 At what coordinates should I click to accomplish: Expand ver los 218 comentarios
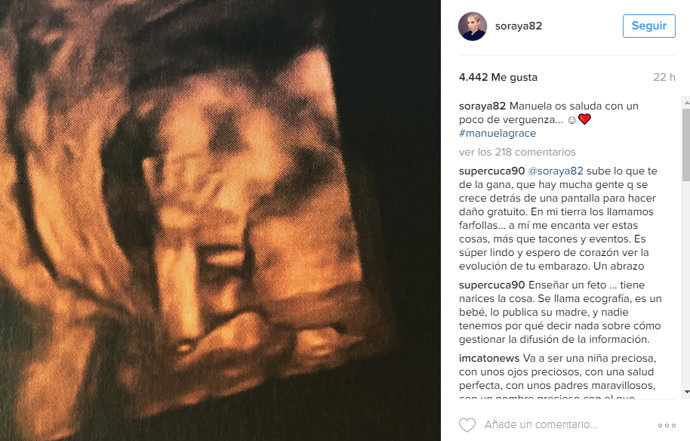click(517, 152)
